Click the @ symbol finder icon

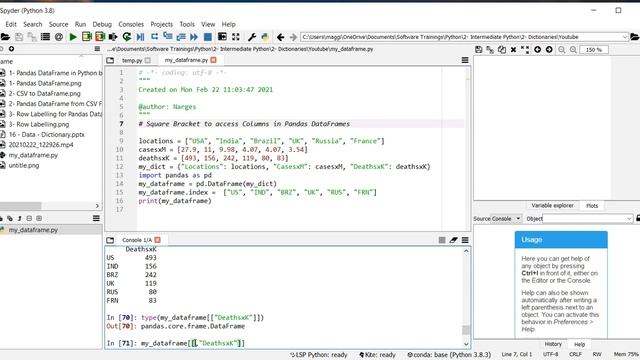pos(59,37)
